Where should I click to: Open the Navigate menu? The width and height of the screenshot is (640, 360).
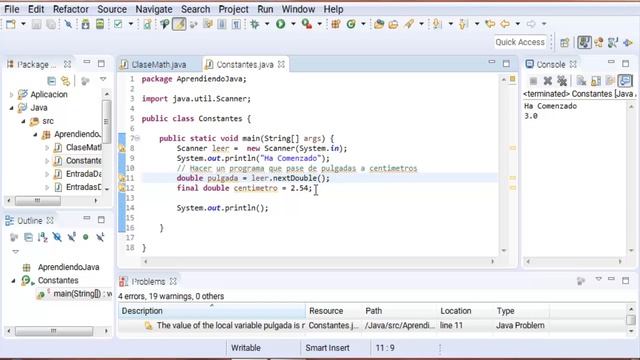pos(154,9)
